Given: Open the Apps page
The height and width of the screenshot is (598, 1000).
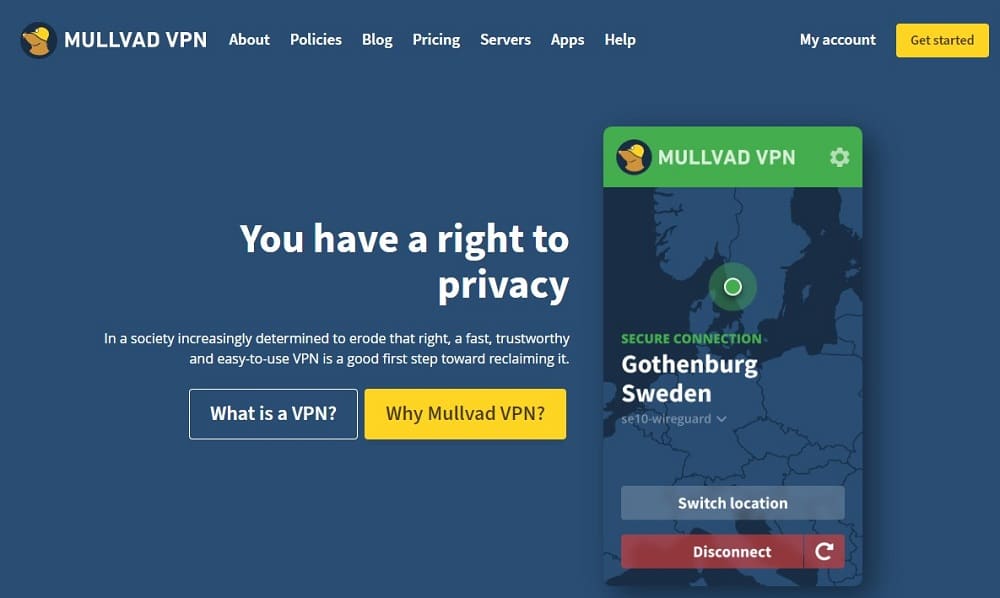Looking at the screenshot, I should point(568,40).
